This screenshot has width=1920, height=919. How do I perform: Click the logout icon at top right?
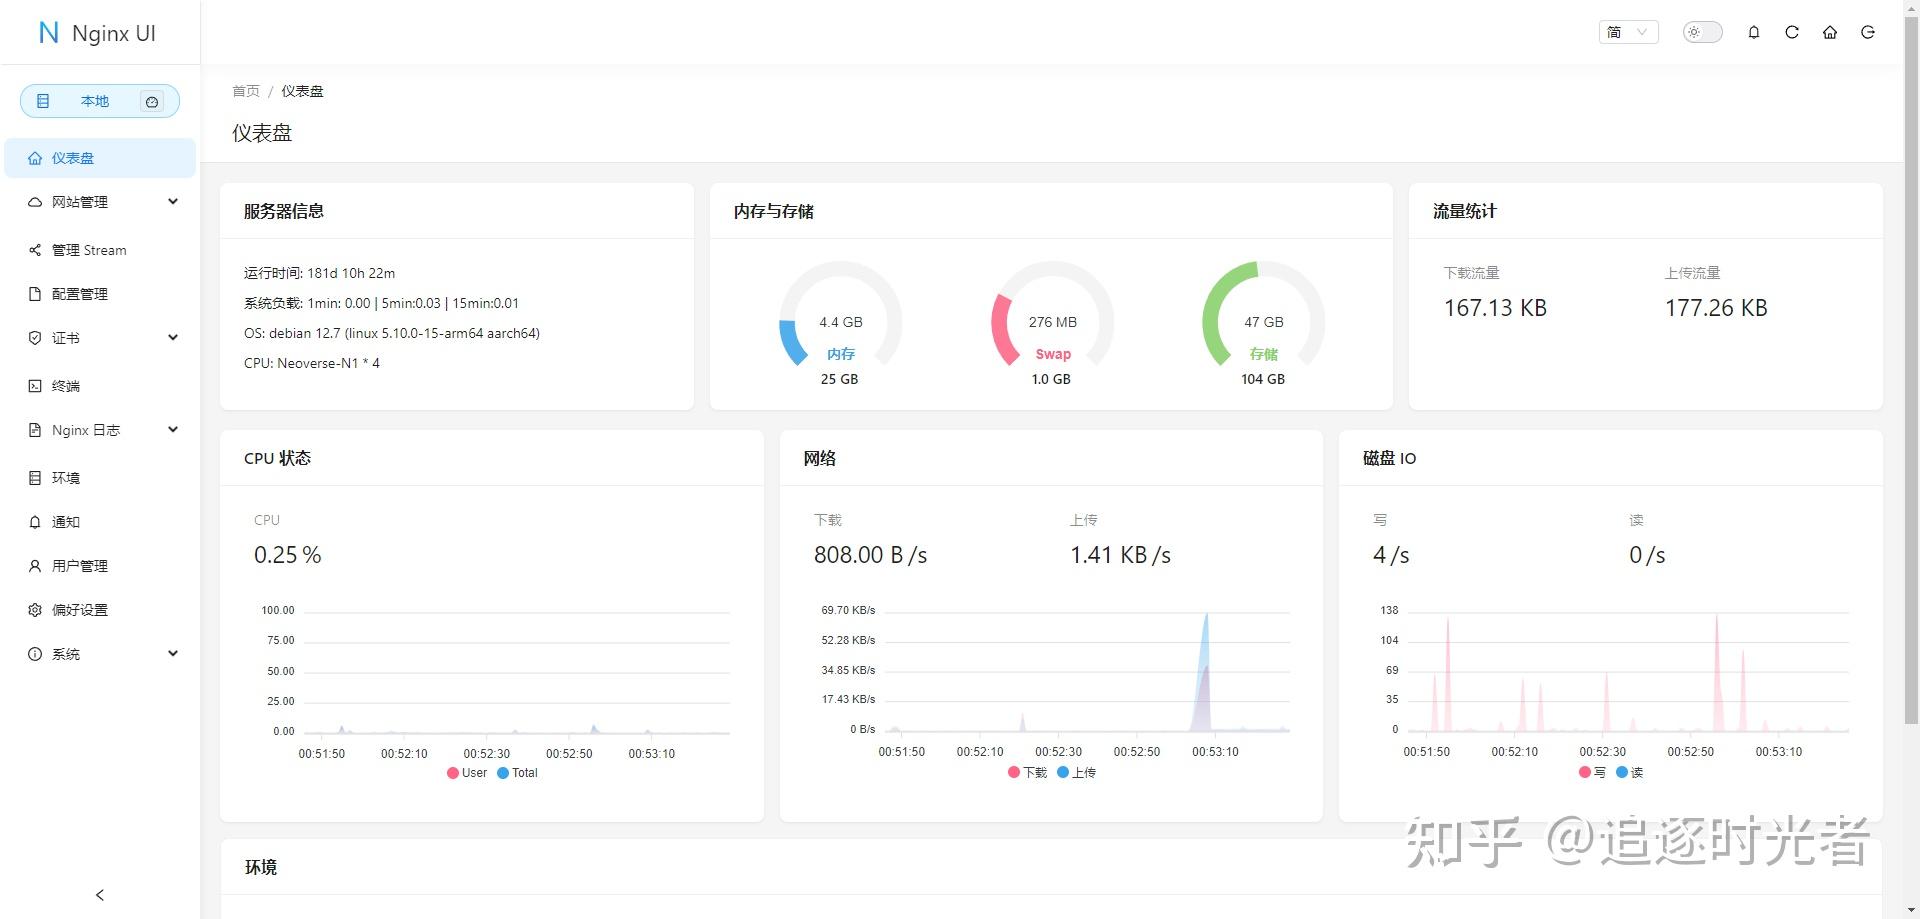1867,32
